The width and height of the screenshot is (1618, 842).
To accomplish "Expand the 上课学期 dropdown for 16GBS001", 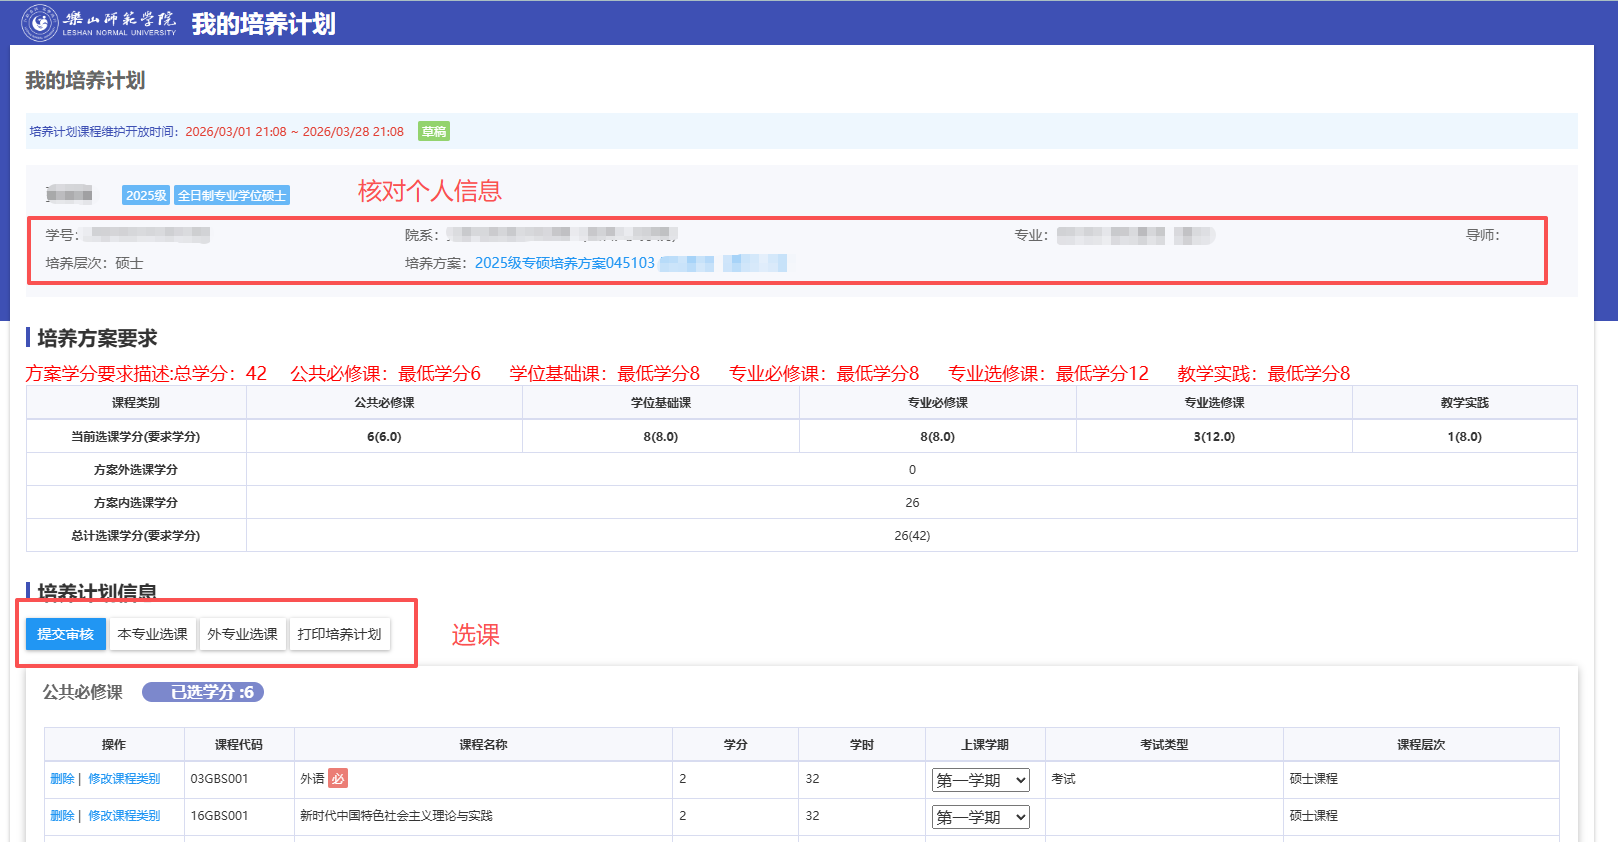I will coord(980,817).
